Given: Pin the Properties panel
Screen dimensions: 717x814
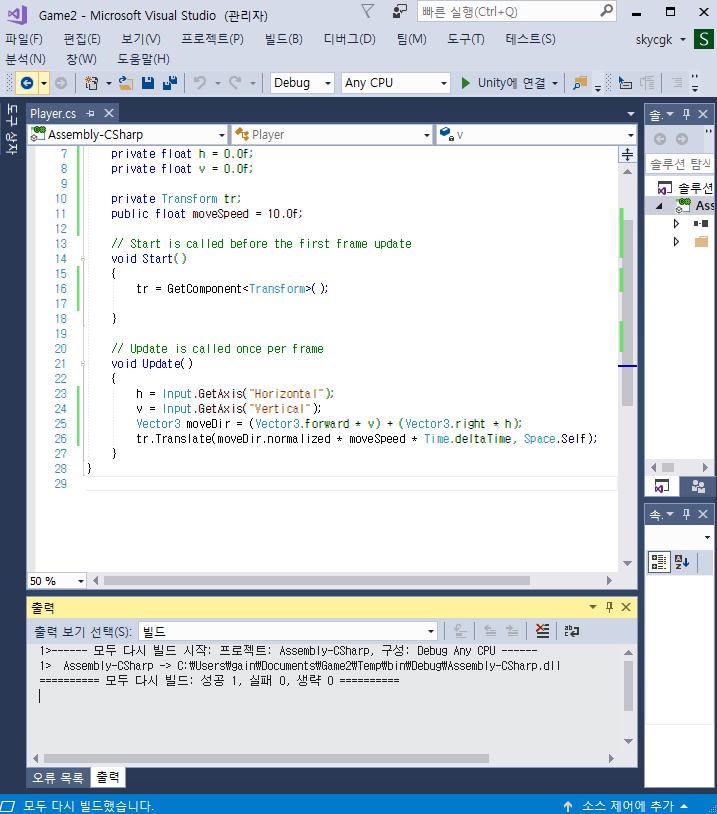Looking at the screenshot, I should (686, 514).
